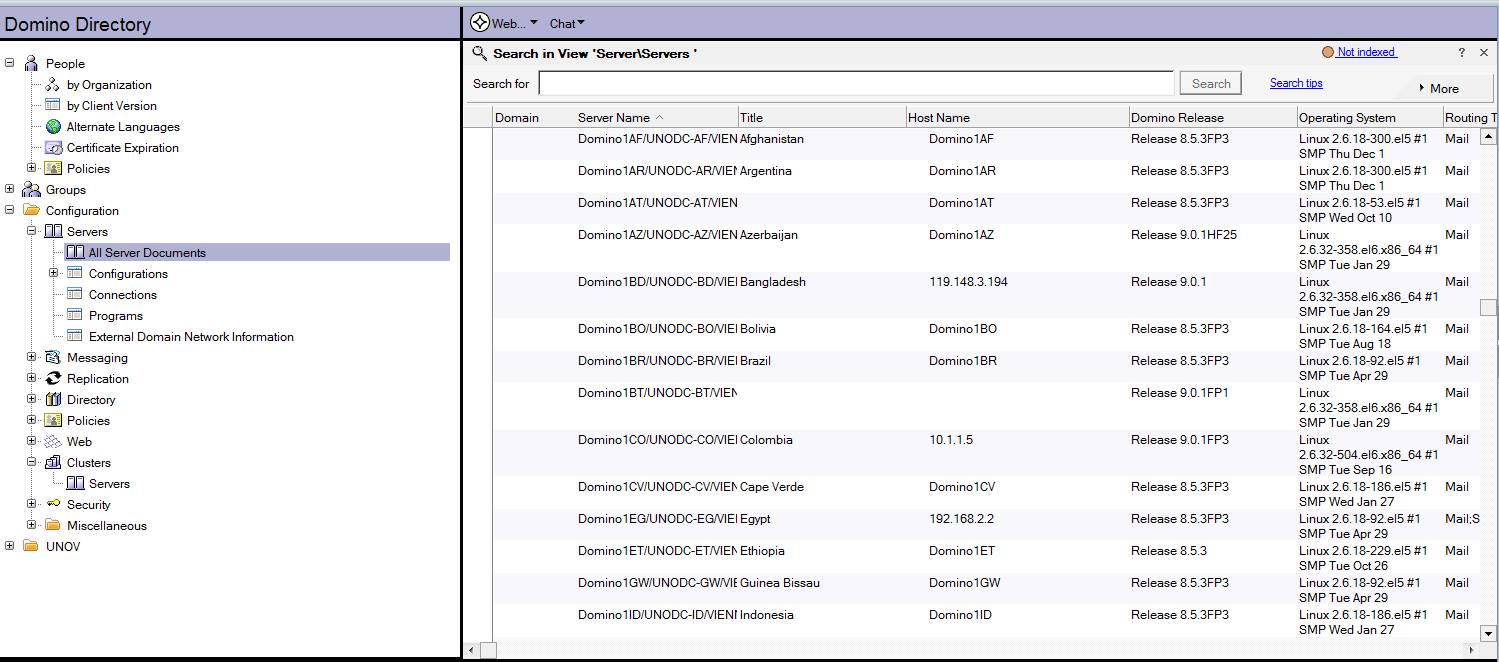Click the People icon in the tree
The width and height of the screenshot is (1499, 662).
[x=31, y=63]
